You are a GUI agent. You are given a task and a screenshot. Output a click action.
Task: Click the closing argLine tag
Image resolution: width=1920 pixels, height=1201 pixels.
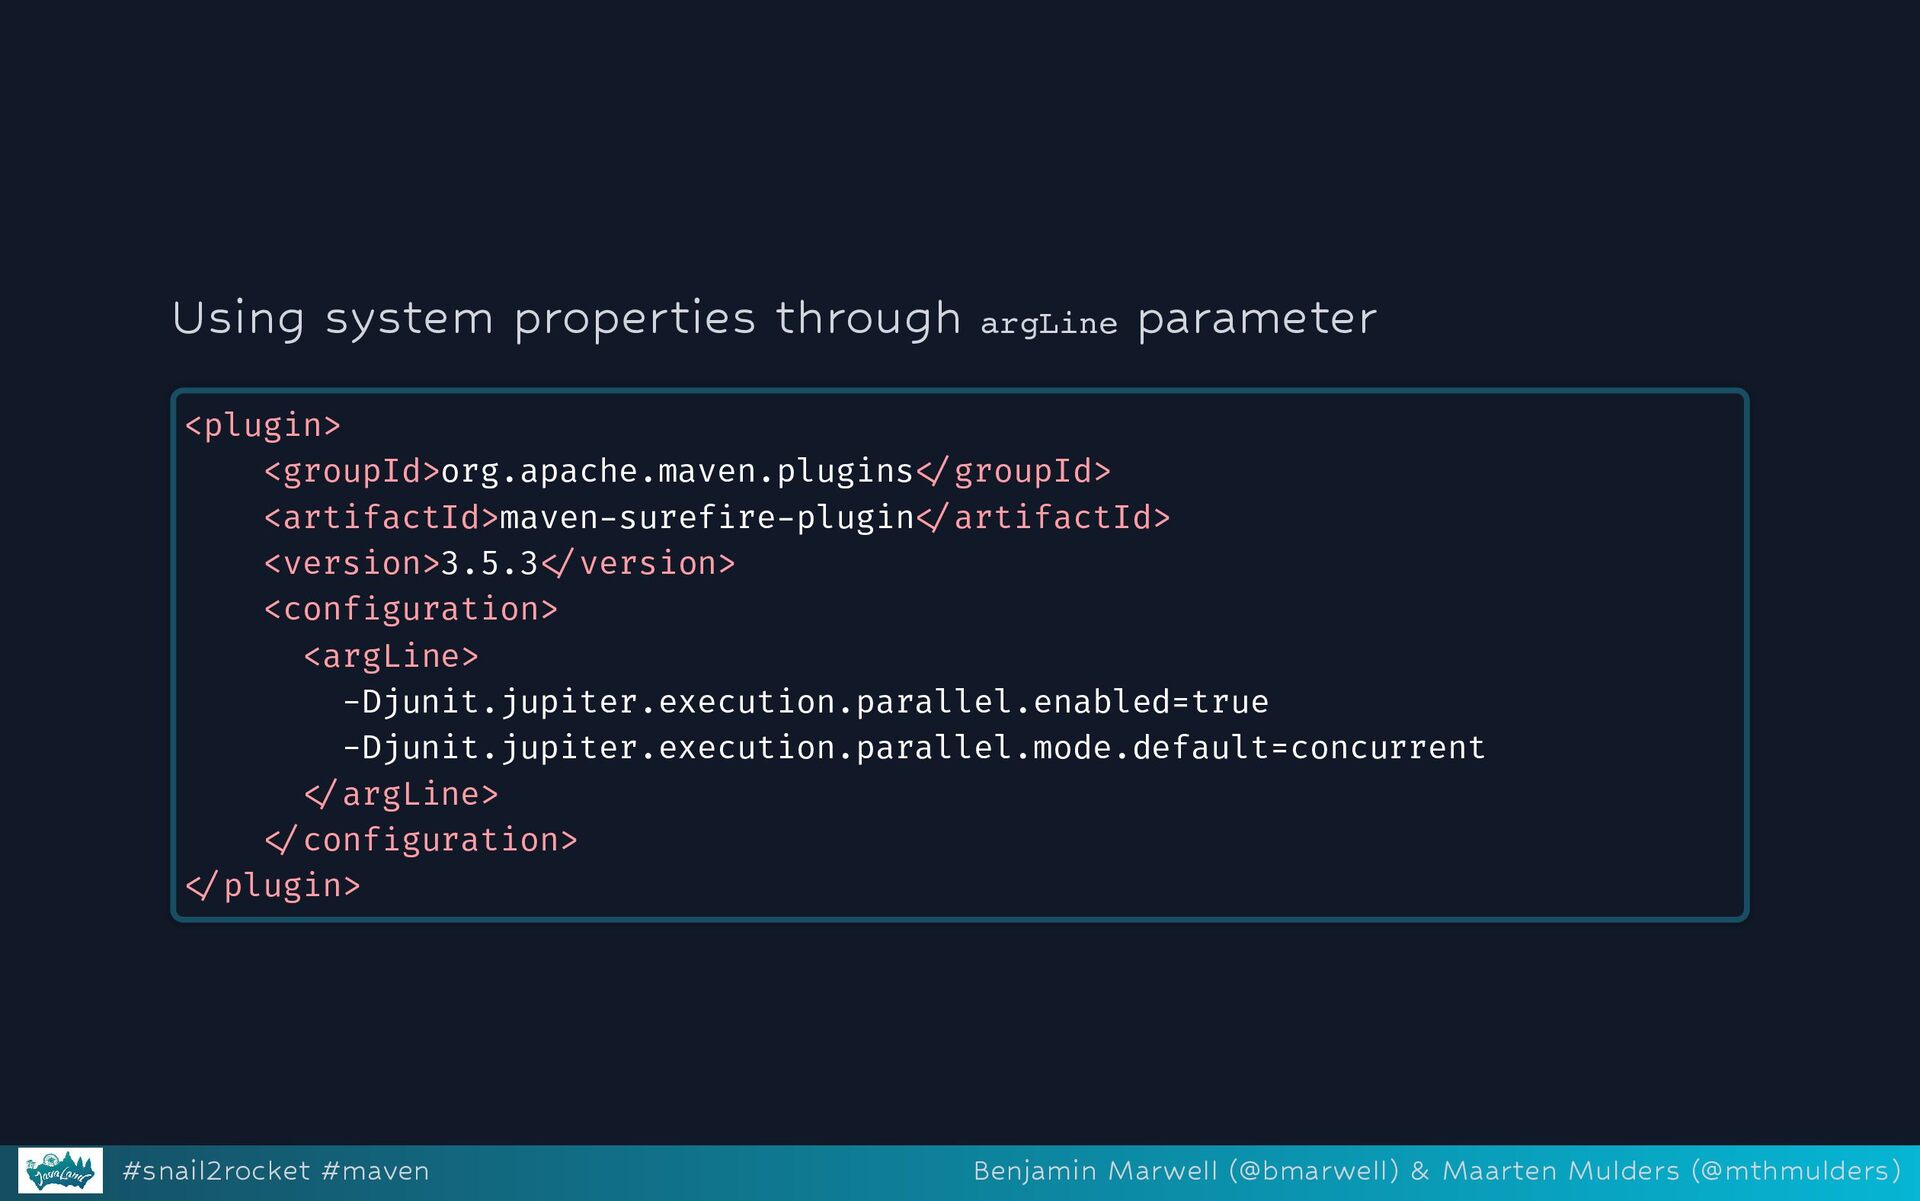click(401, 794)
